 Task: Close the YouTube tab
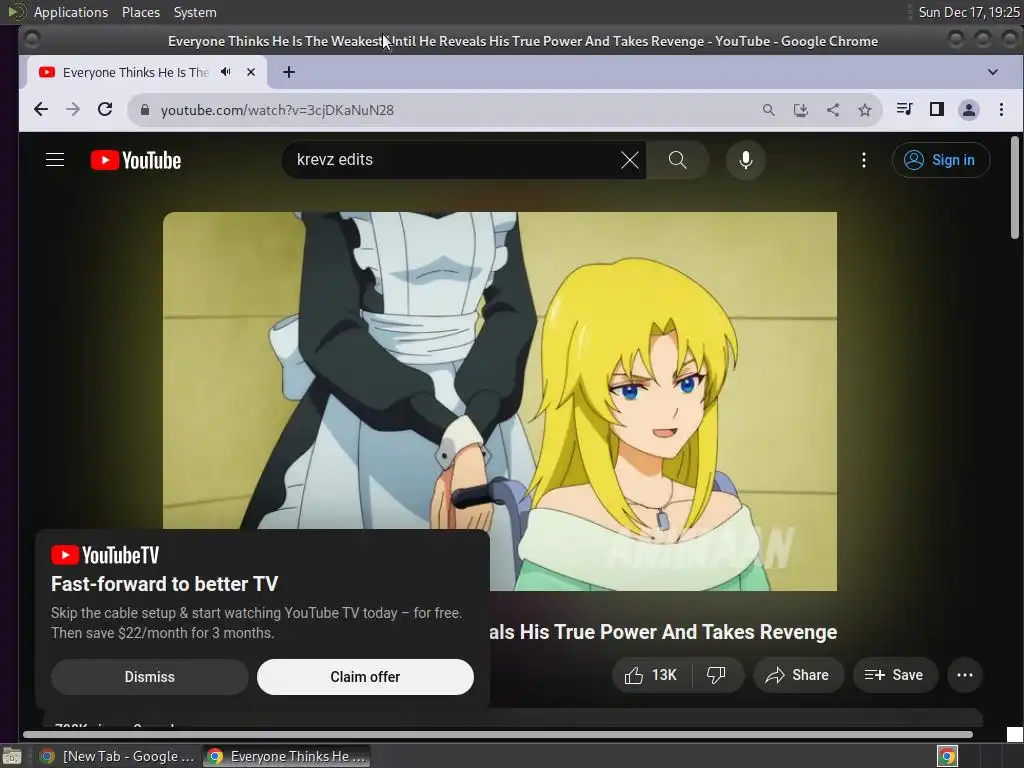251,72
